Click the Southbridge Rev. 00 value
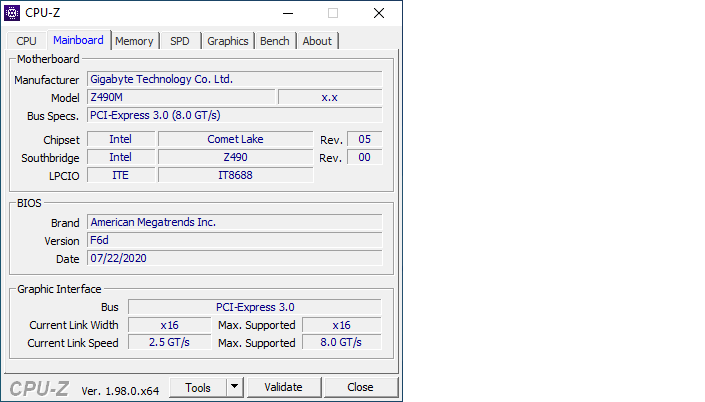Viewport: 705px width, 402px height. click(x=365, y=157)
